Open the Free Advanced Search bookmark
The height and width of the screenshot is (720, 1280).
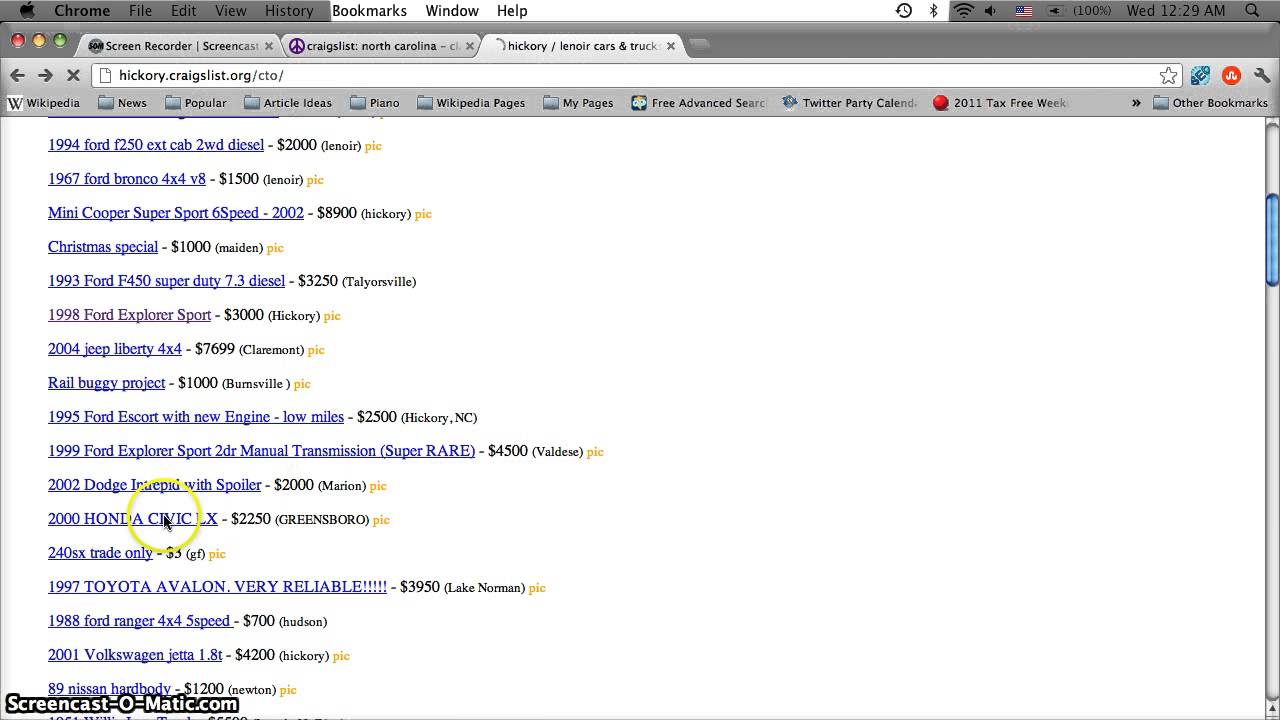point(698,103)
